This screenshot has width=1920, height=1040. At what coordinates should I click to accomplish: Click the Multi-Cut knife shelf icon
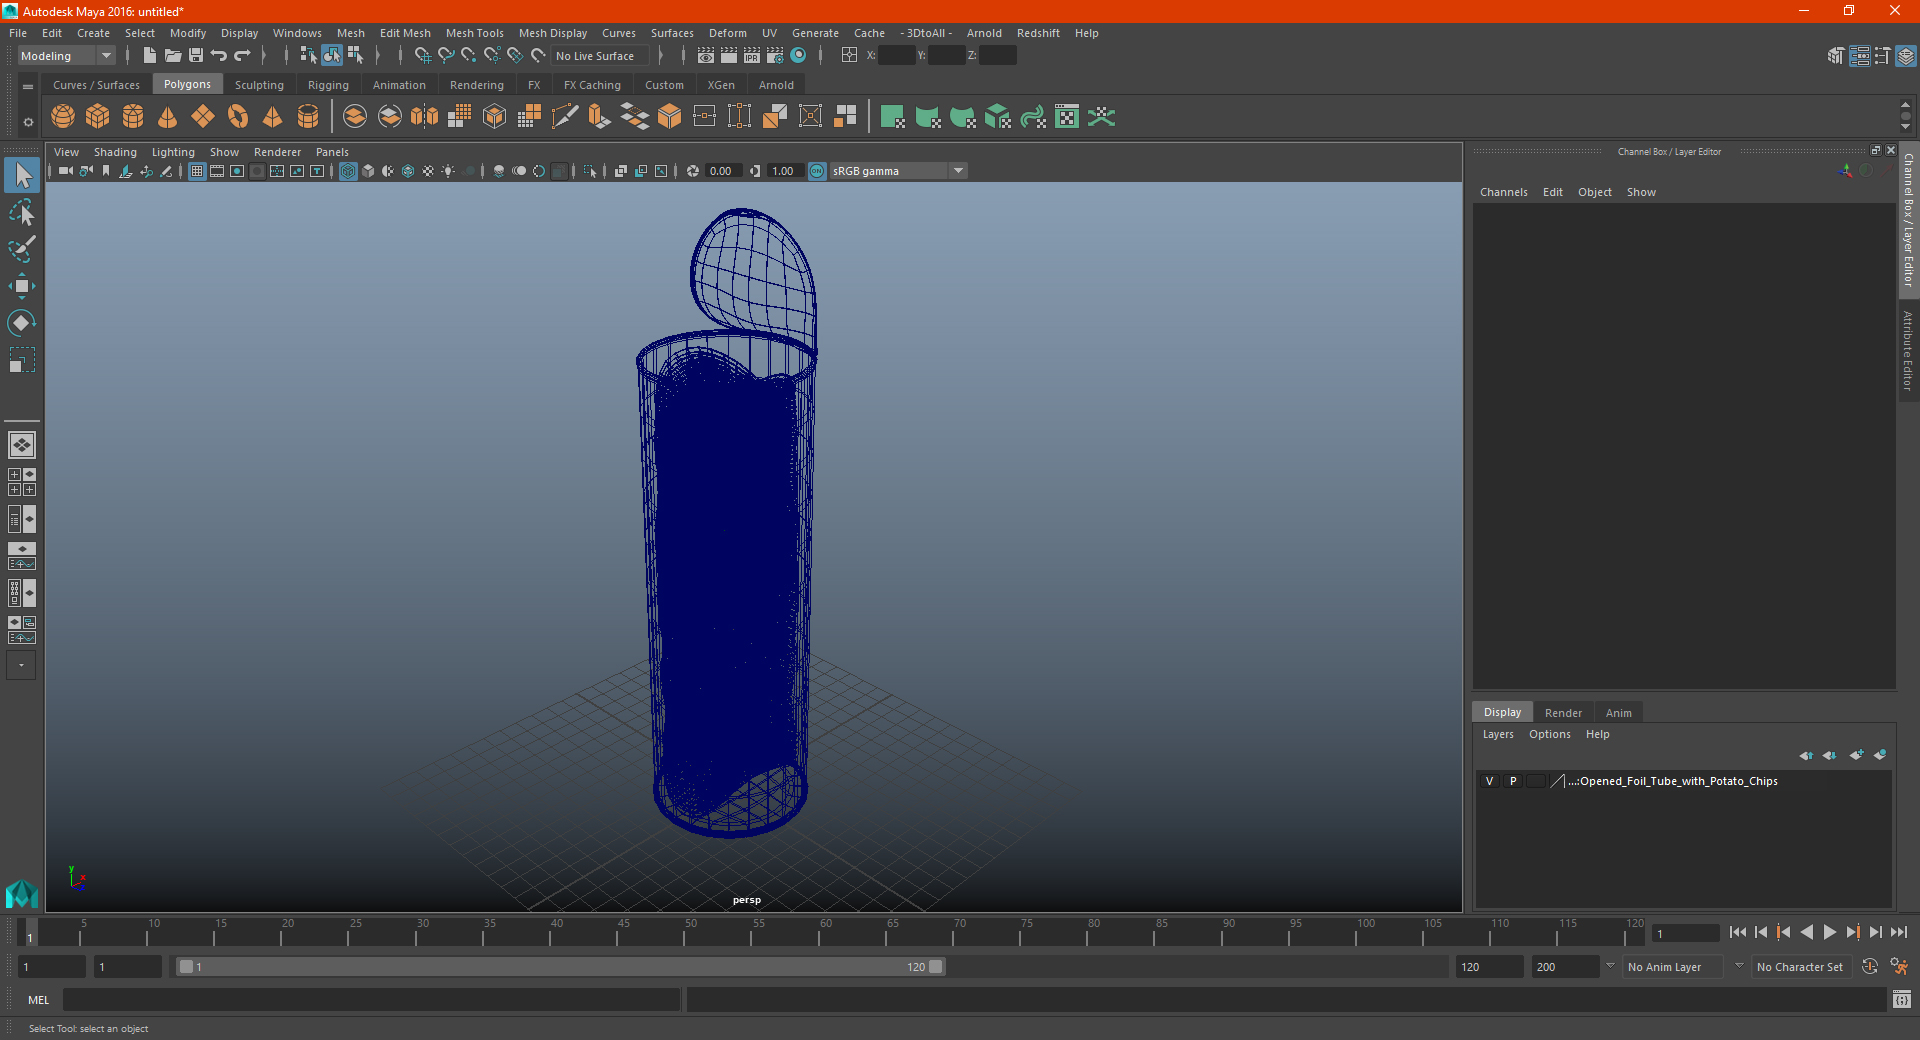coord(564,117)
